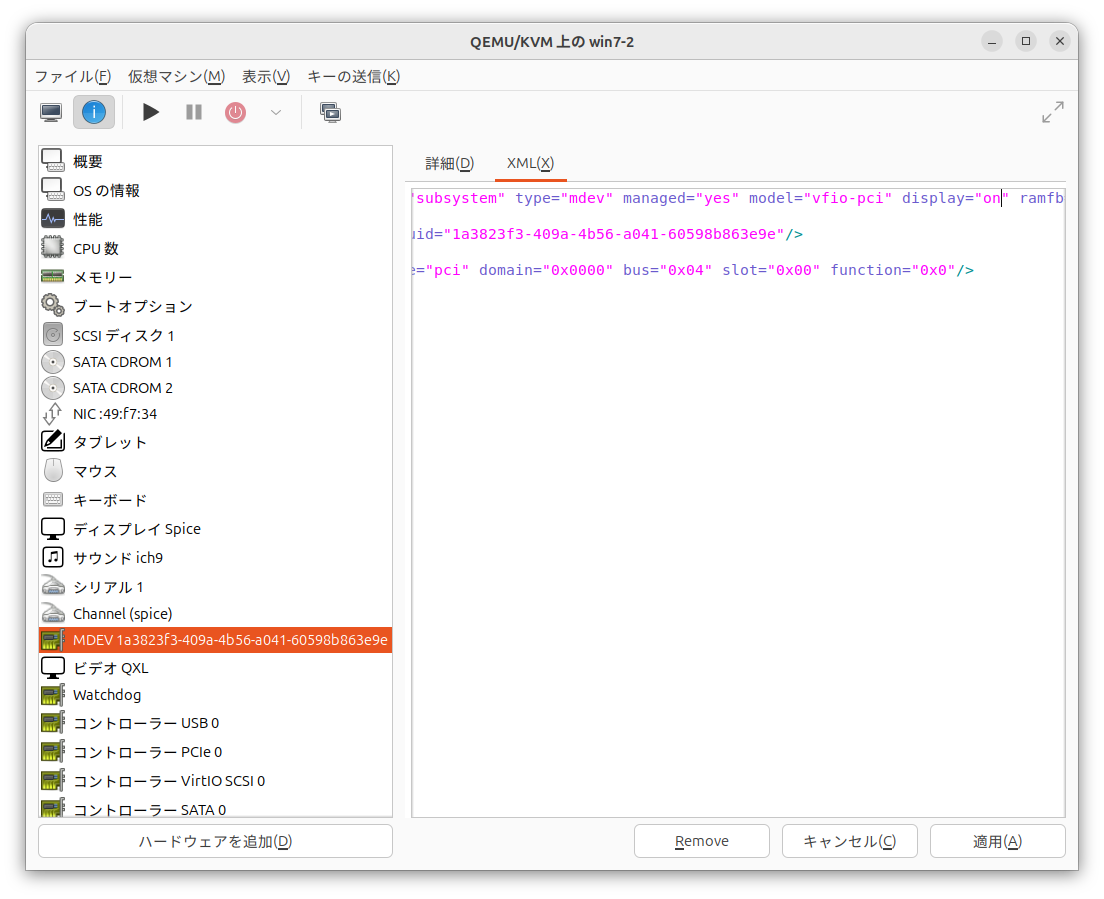The image size is (1104, 899).
Task: Open the shutdown options dropdown arrow
Action: tap(276, 113)
